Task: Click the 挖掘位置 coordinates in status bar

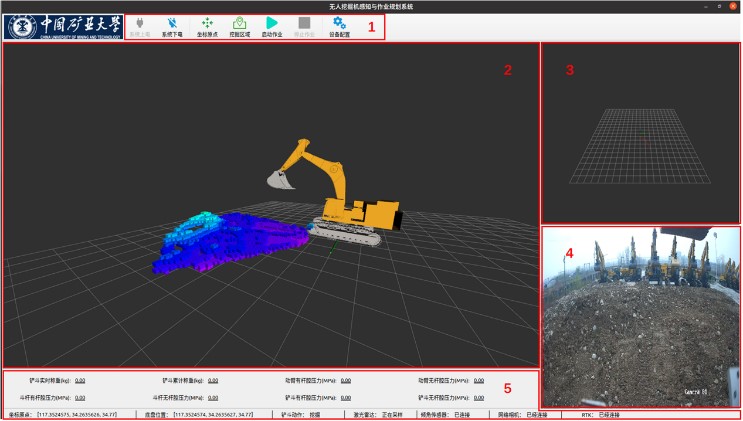Action: pos(214,414)
